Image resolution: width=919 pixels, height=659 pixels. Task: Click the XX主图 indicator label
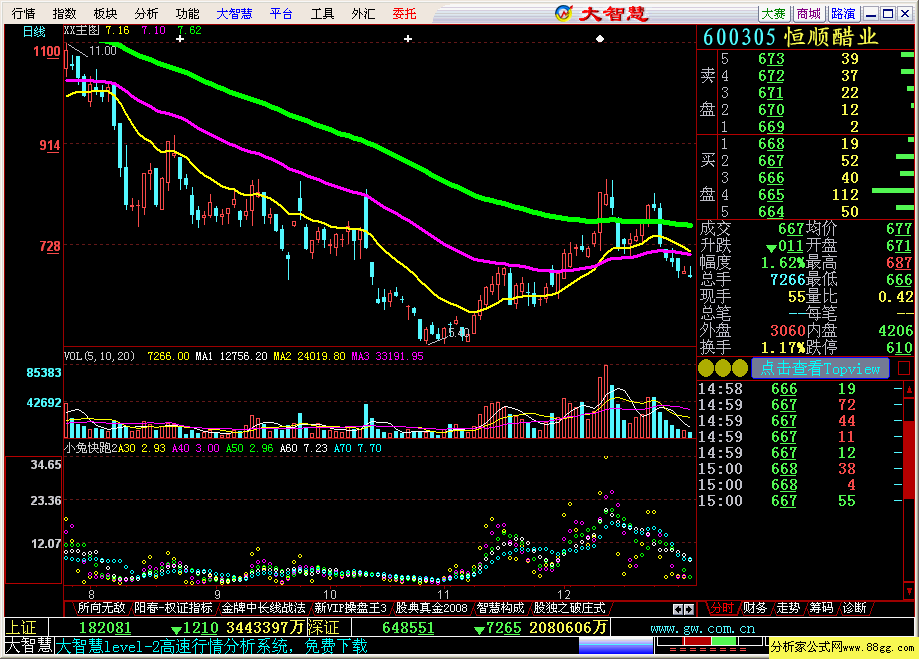[x=81, y=30]
